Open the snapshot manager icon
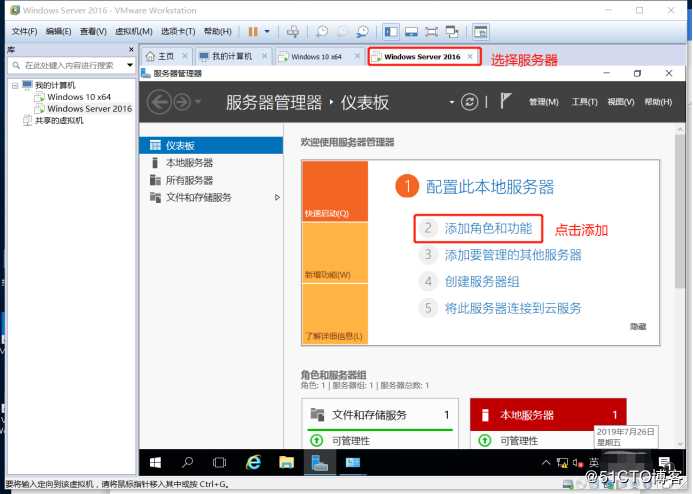The width and height of the screenshot is (693, 494). [x=362, y=31]
